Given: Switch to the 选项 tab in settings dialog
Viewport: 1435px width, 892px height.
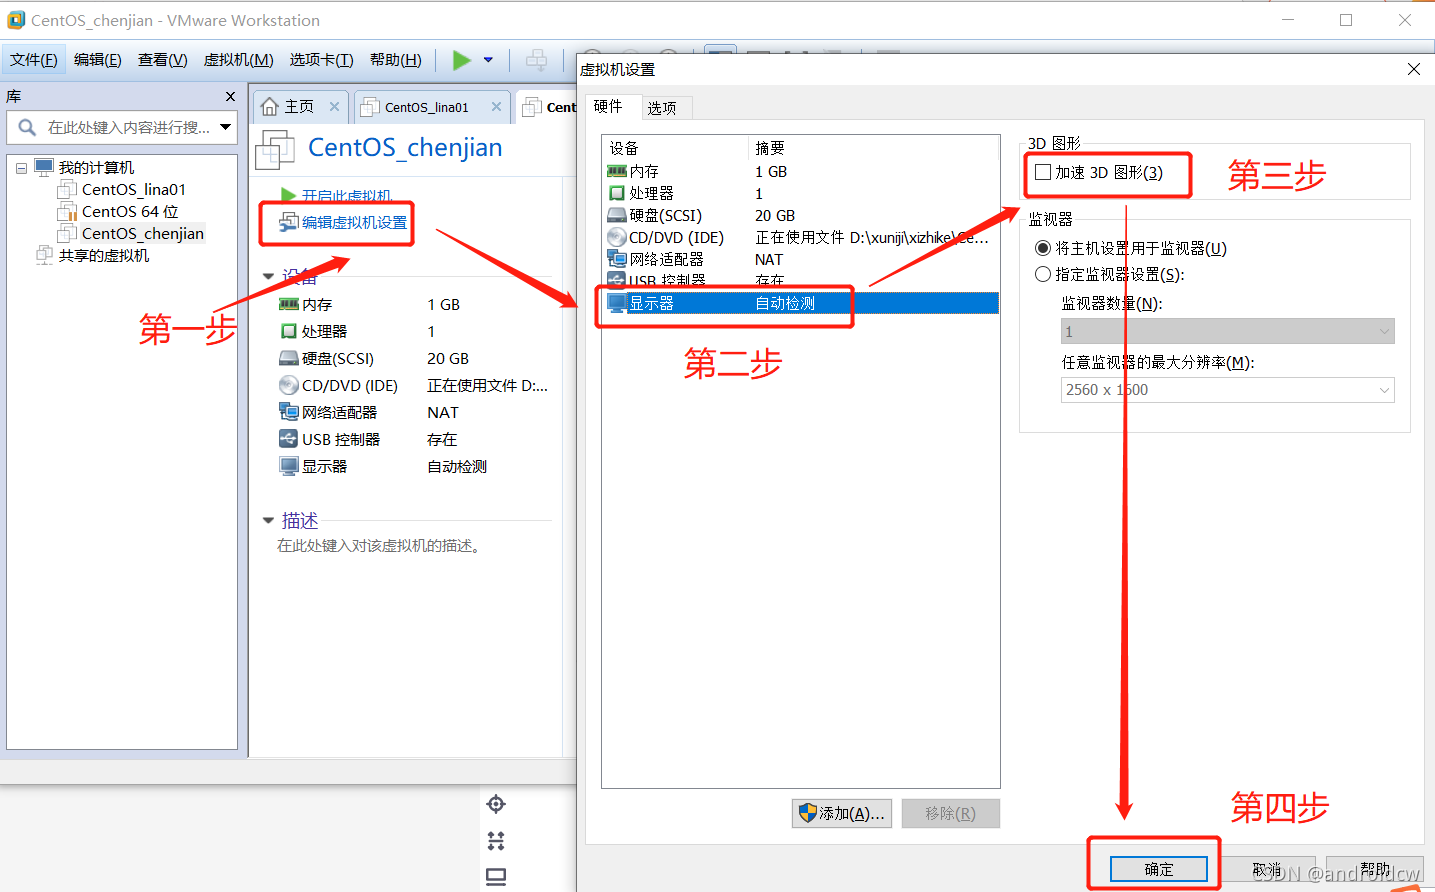Looking at the screenshot, I should 661,108.
